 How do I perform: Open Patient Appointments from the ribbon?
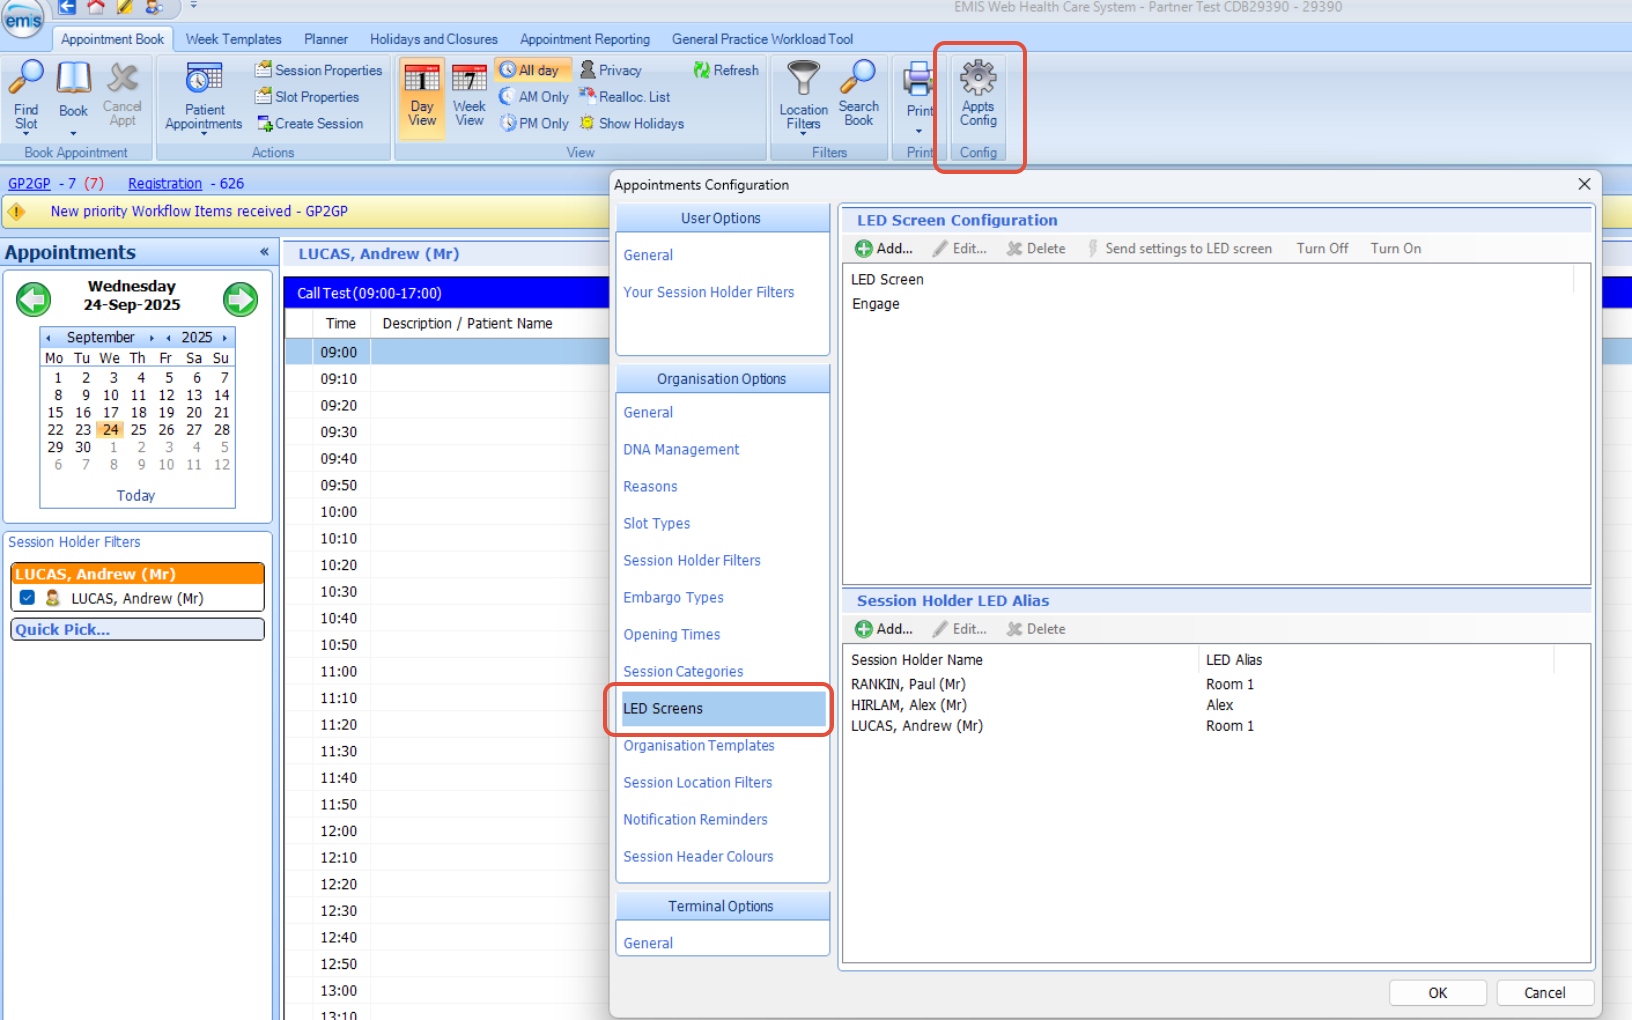tap(204, 96)
